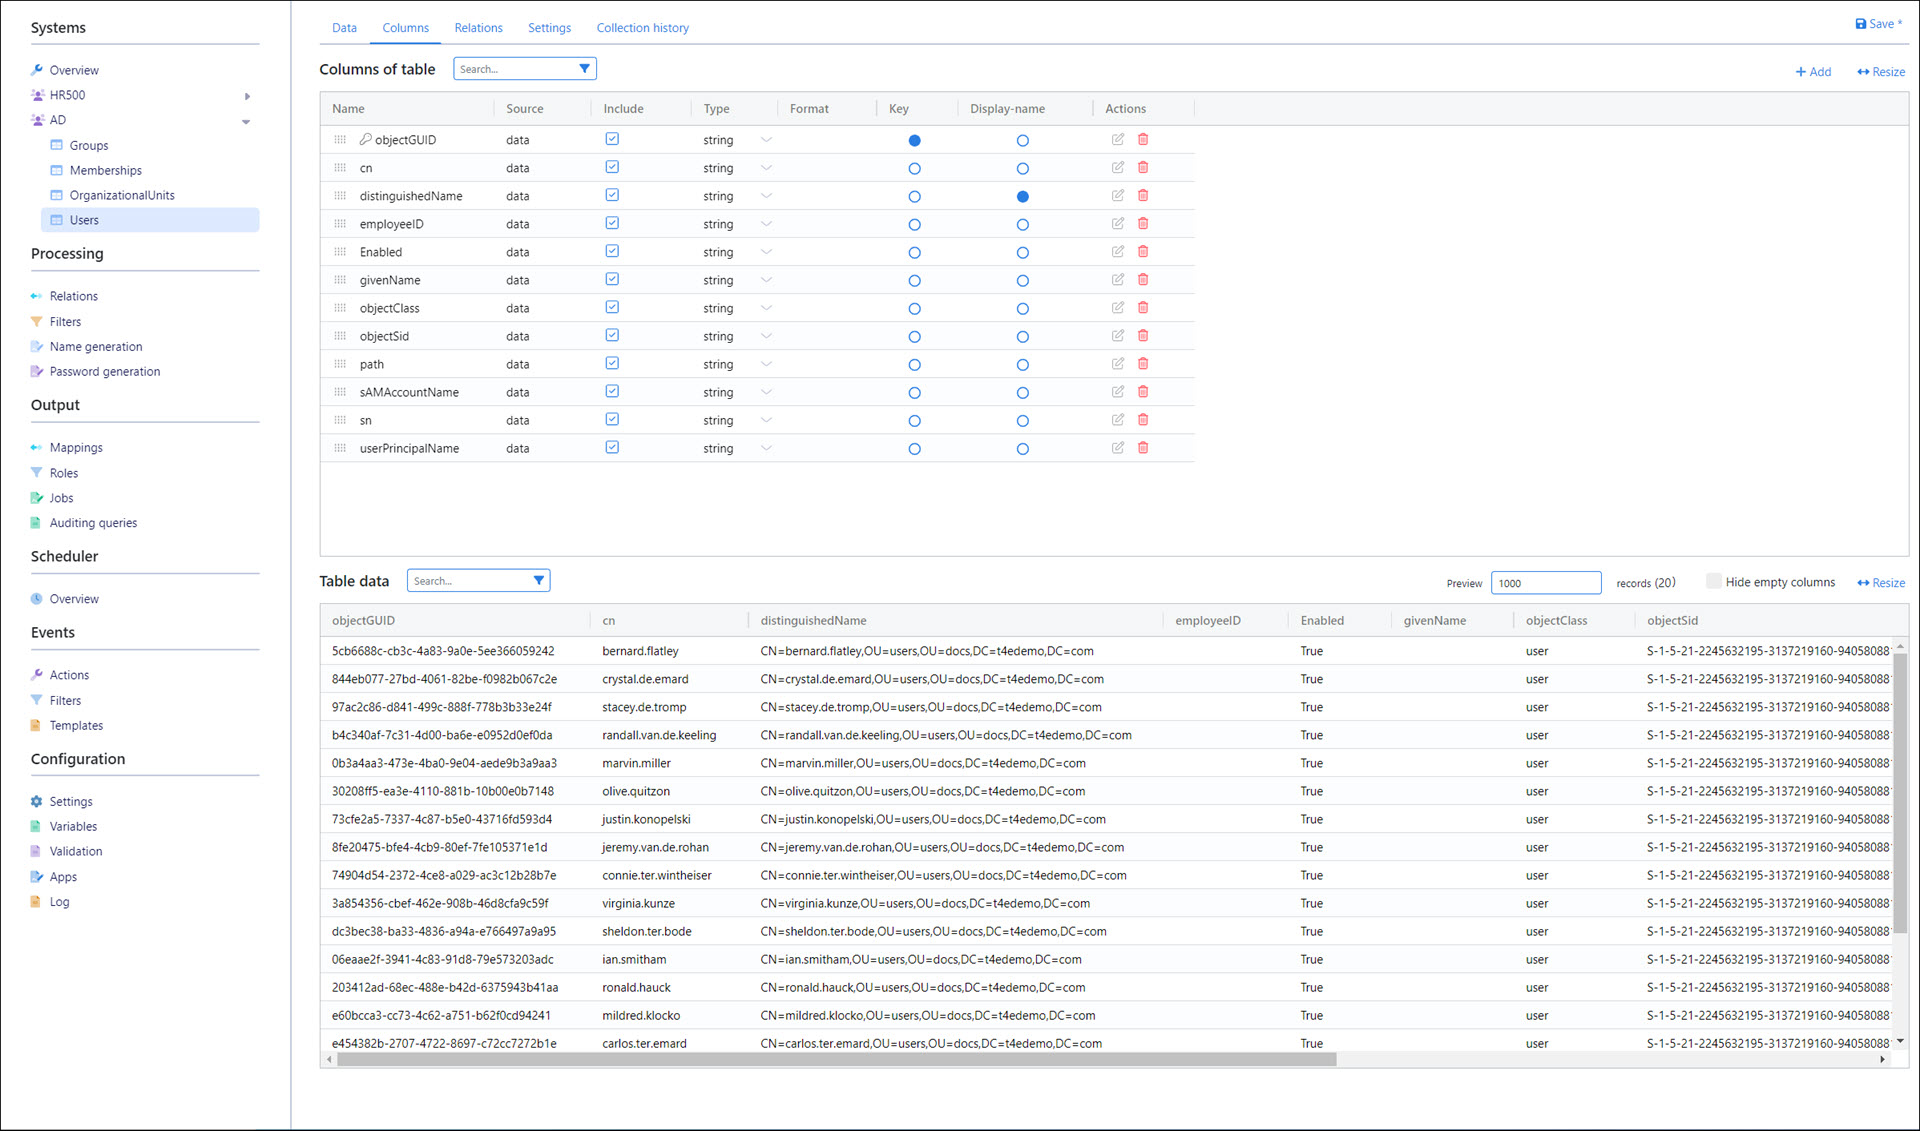Click the Add column button

click(x=1813, y=72)
